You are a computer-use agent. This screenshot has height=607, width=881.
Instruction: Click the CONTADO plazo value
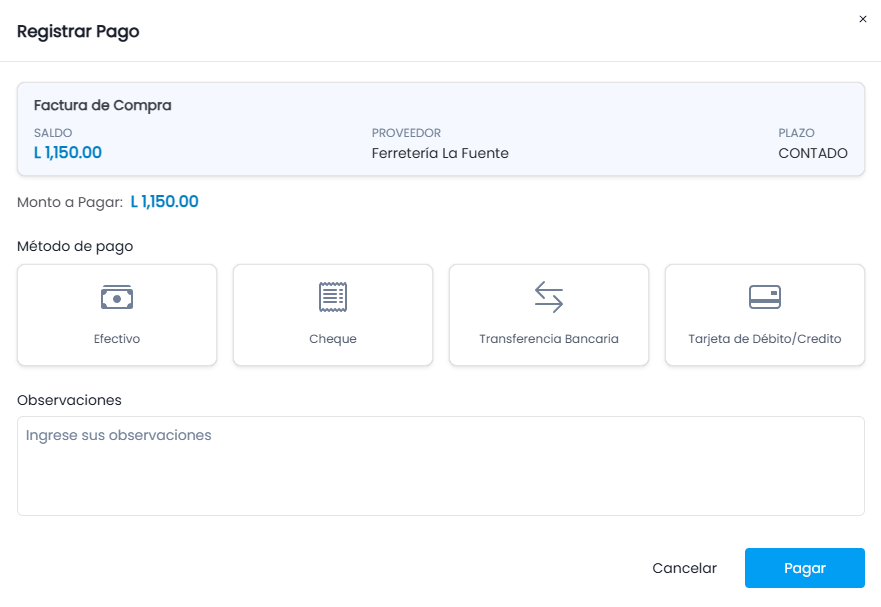pos(812,153)
